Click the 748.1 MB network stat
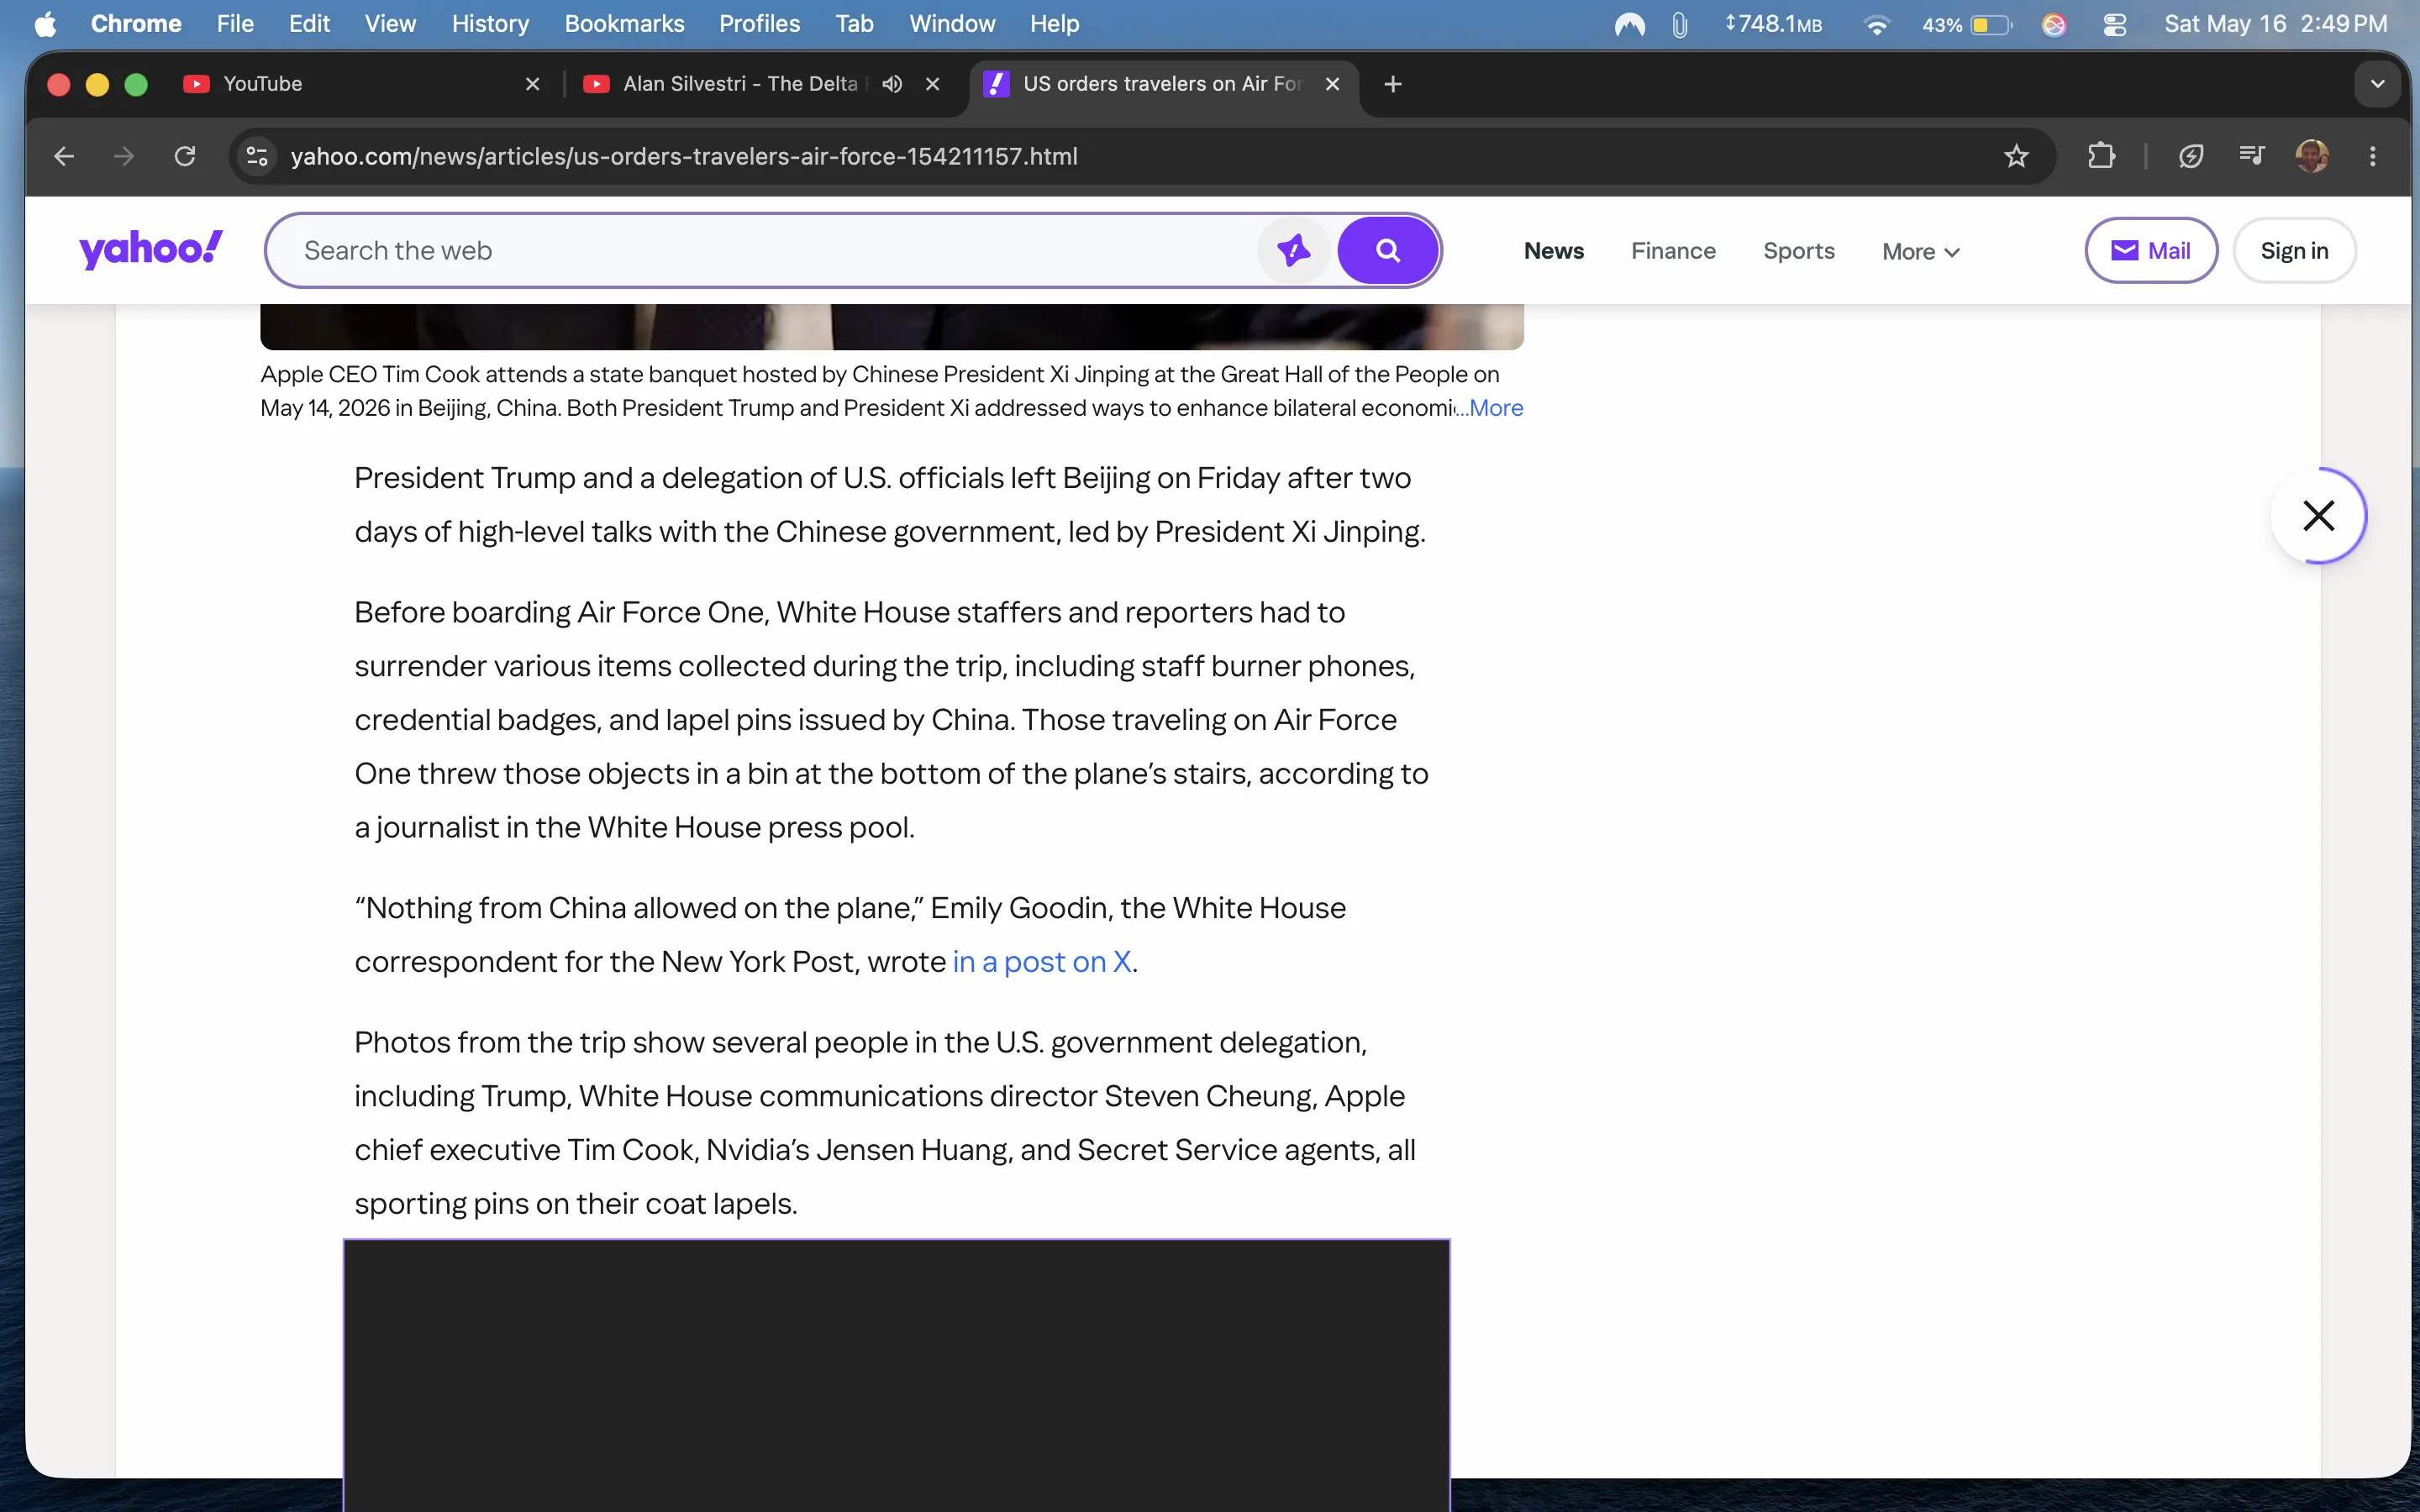This screenshot has width=2420, height=1512. click(1774, 24)
